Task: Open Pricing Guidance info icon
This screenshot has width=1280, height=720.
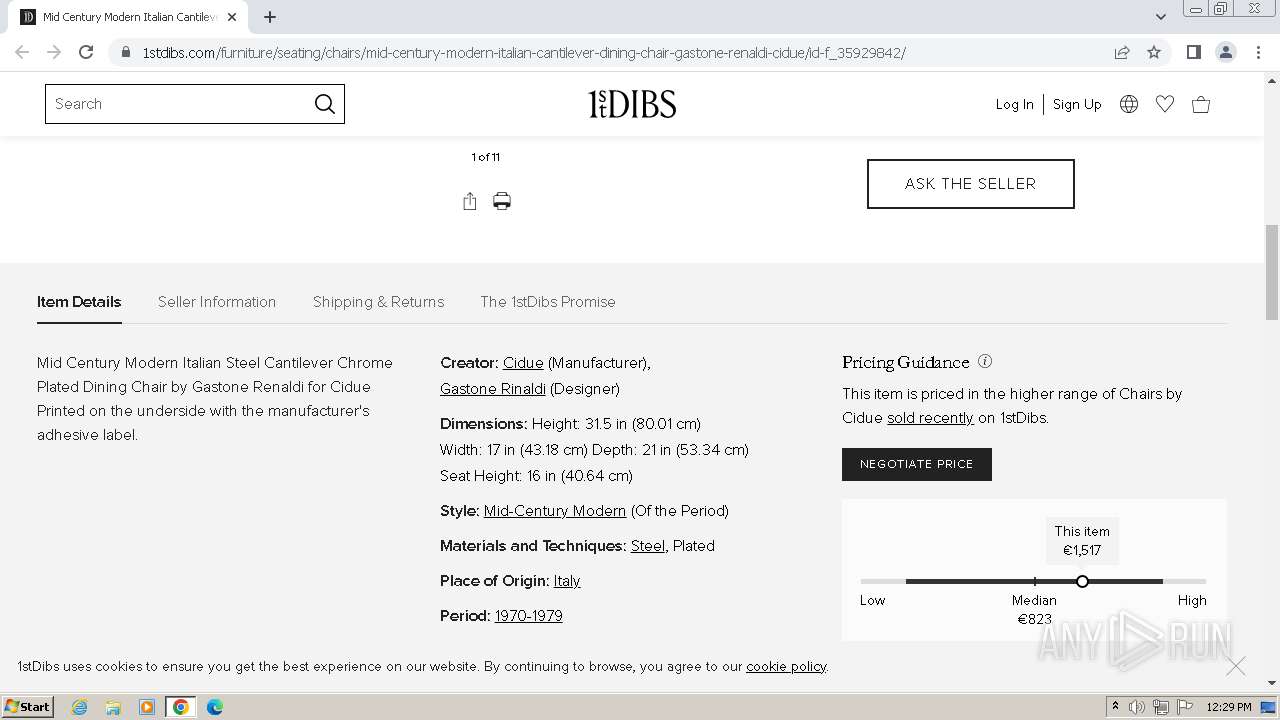Action: (985, 362)
